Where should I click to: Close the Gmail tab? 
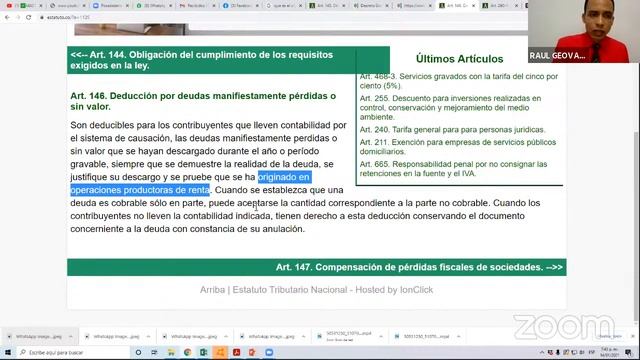[214, 6]
